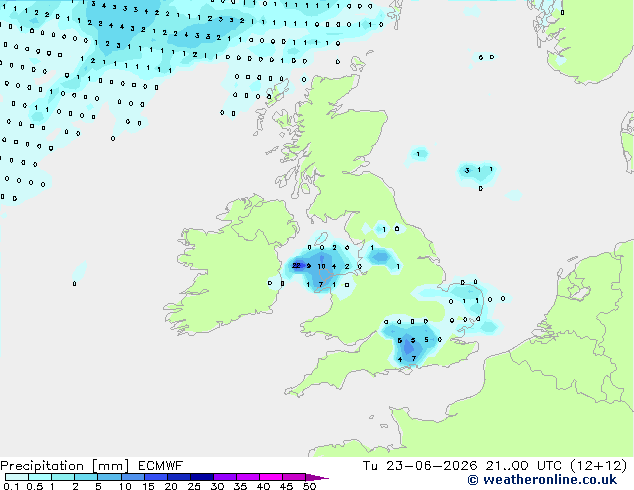Click the '0.5' legend scale label
634x490 pixels.
(35, 486)
